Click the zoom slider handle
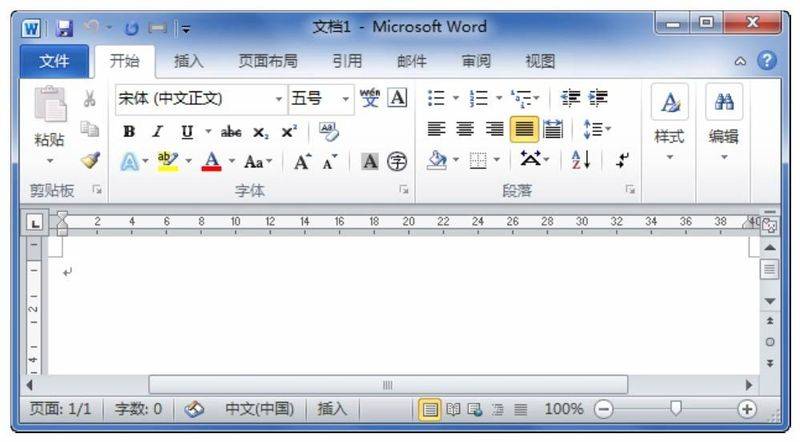 click(x=676, y=408)
